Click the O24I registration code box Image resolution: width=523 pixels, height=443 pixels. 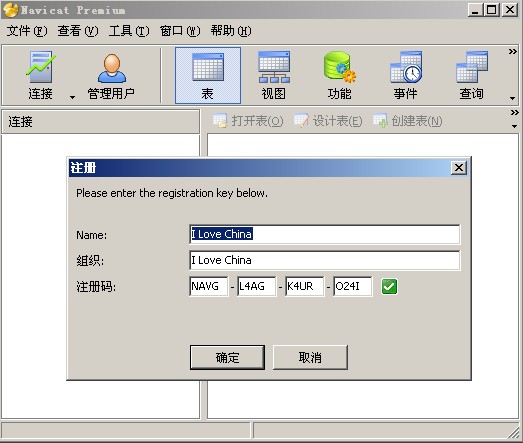(353, 286)
